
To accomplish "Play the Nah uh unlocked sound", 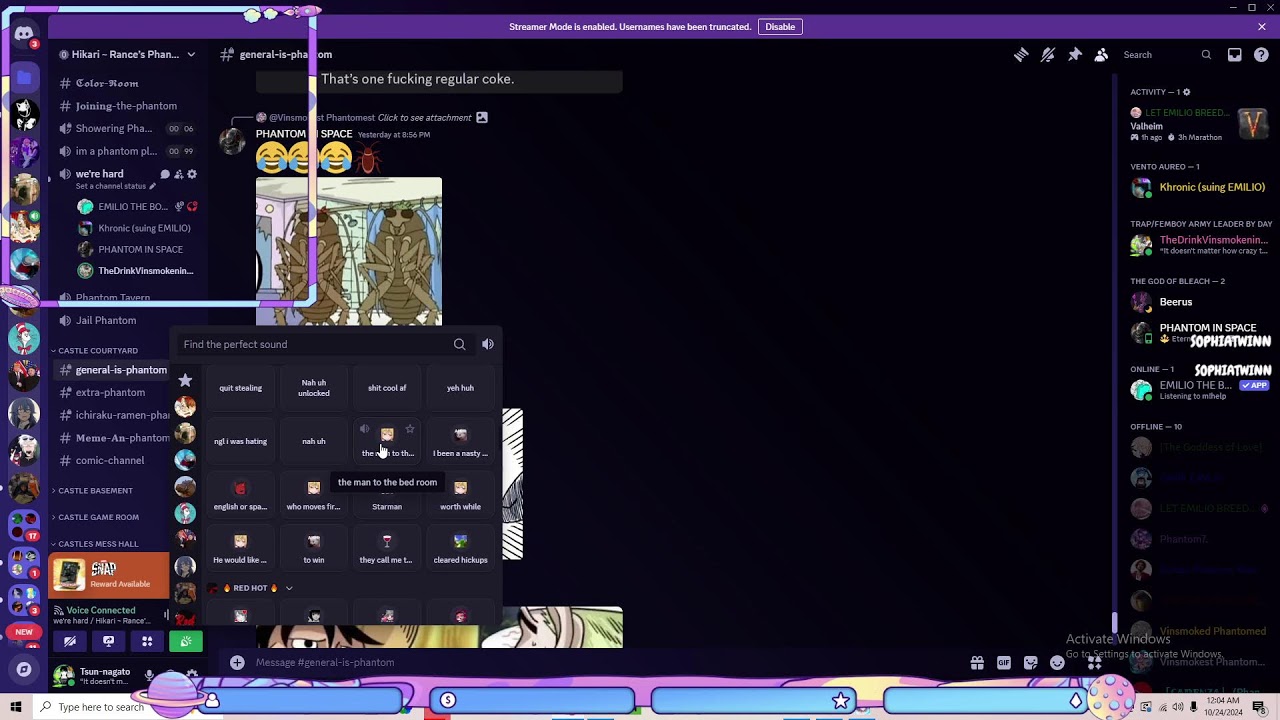I will pos(314,388).
